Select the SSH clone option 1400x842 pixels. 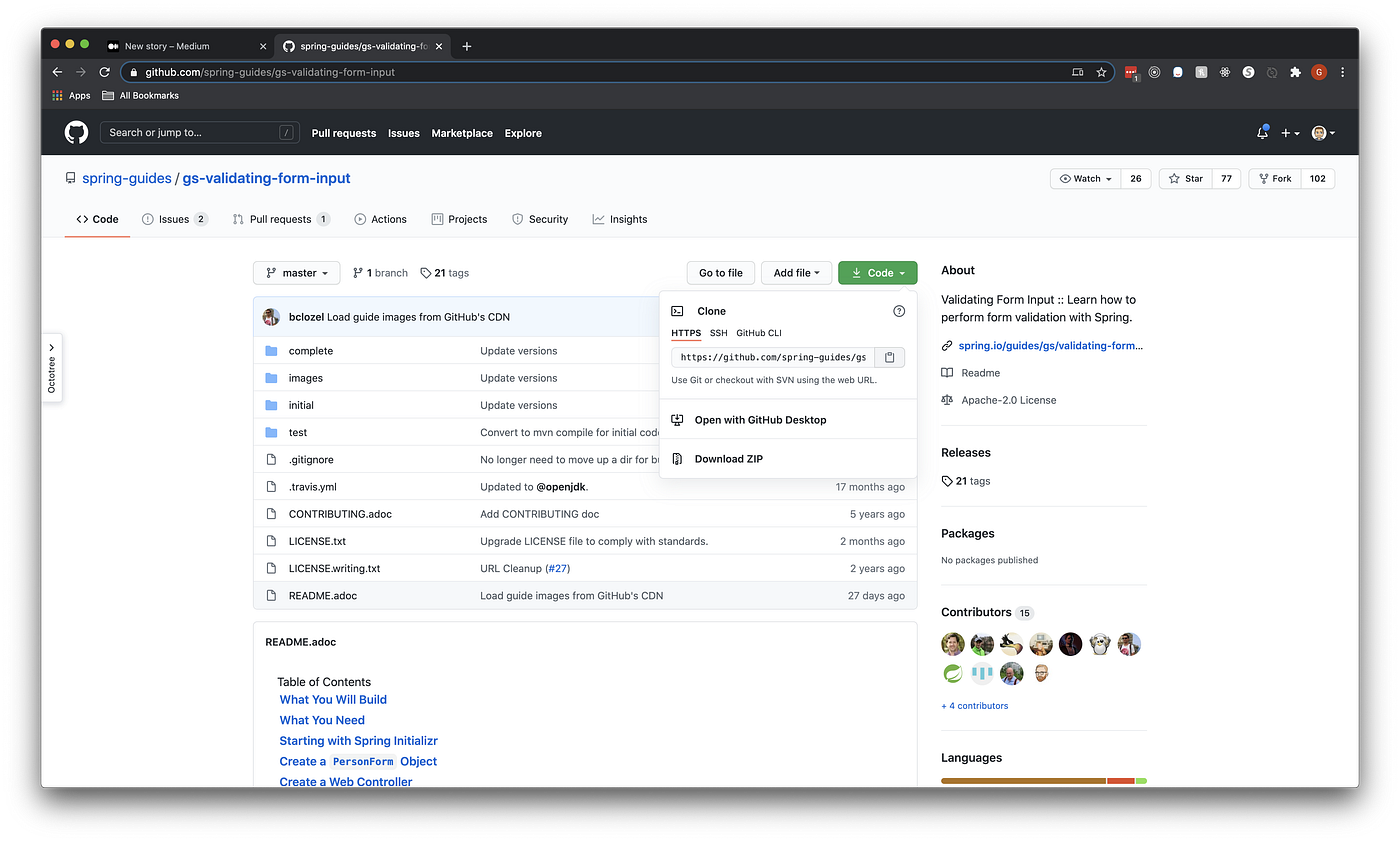click(719, 333)
